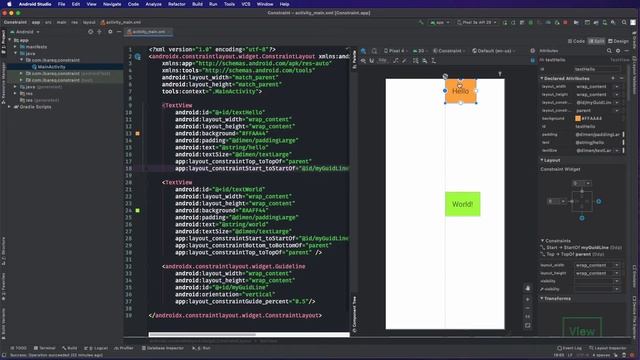Click the green color gutter marker
This screenshot has width=640, height=360.
(x=138, y=211)
